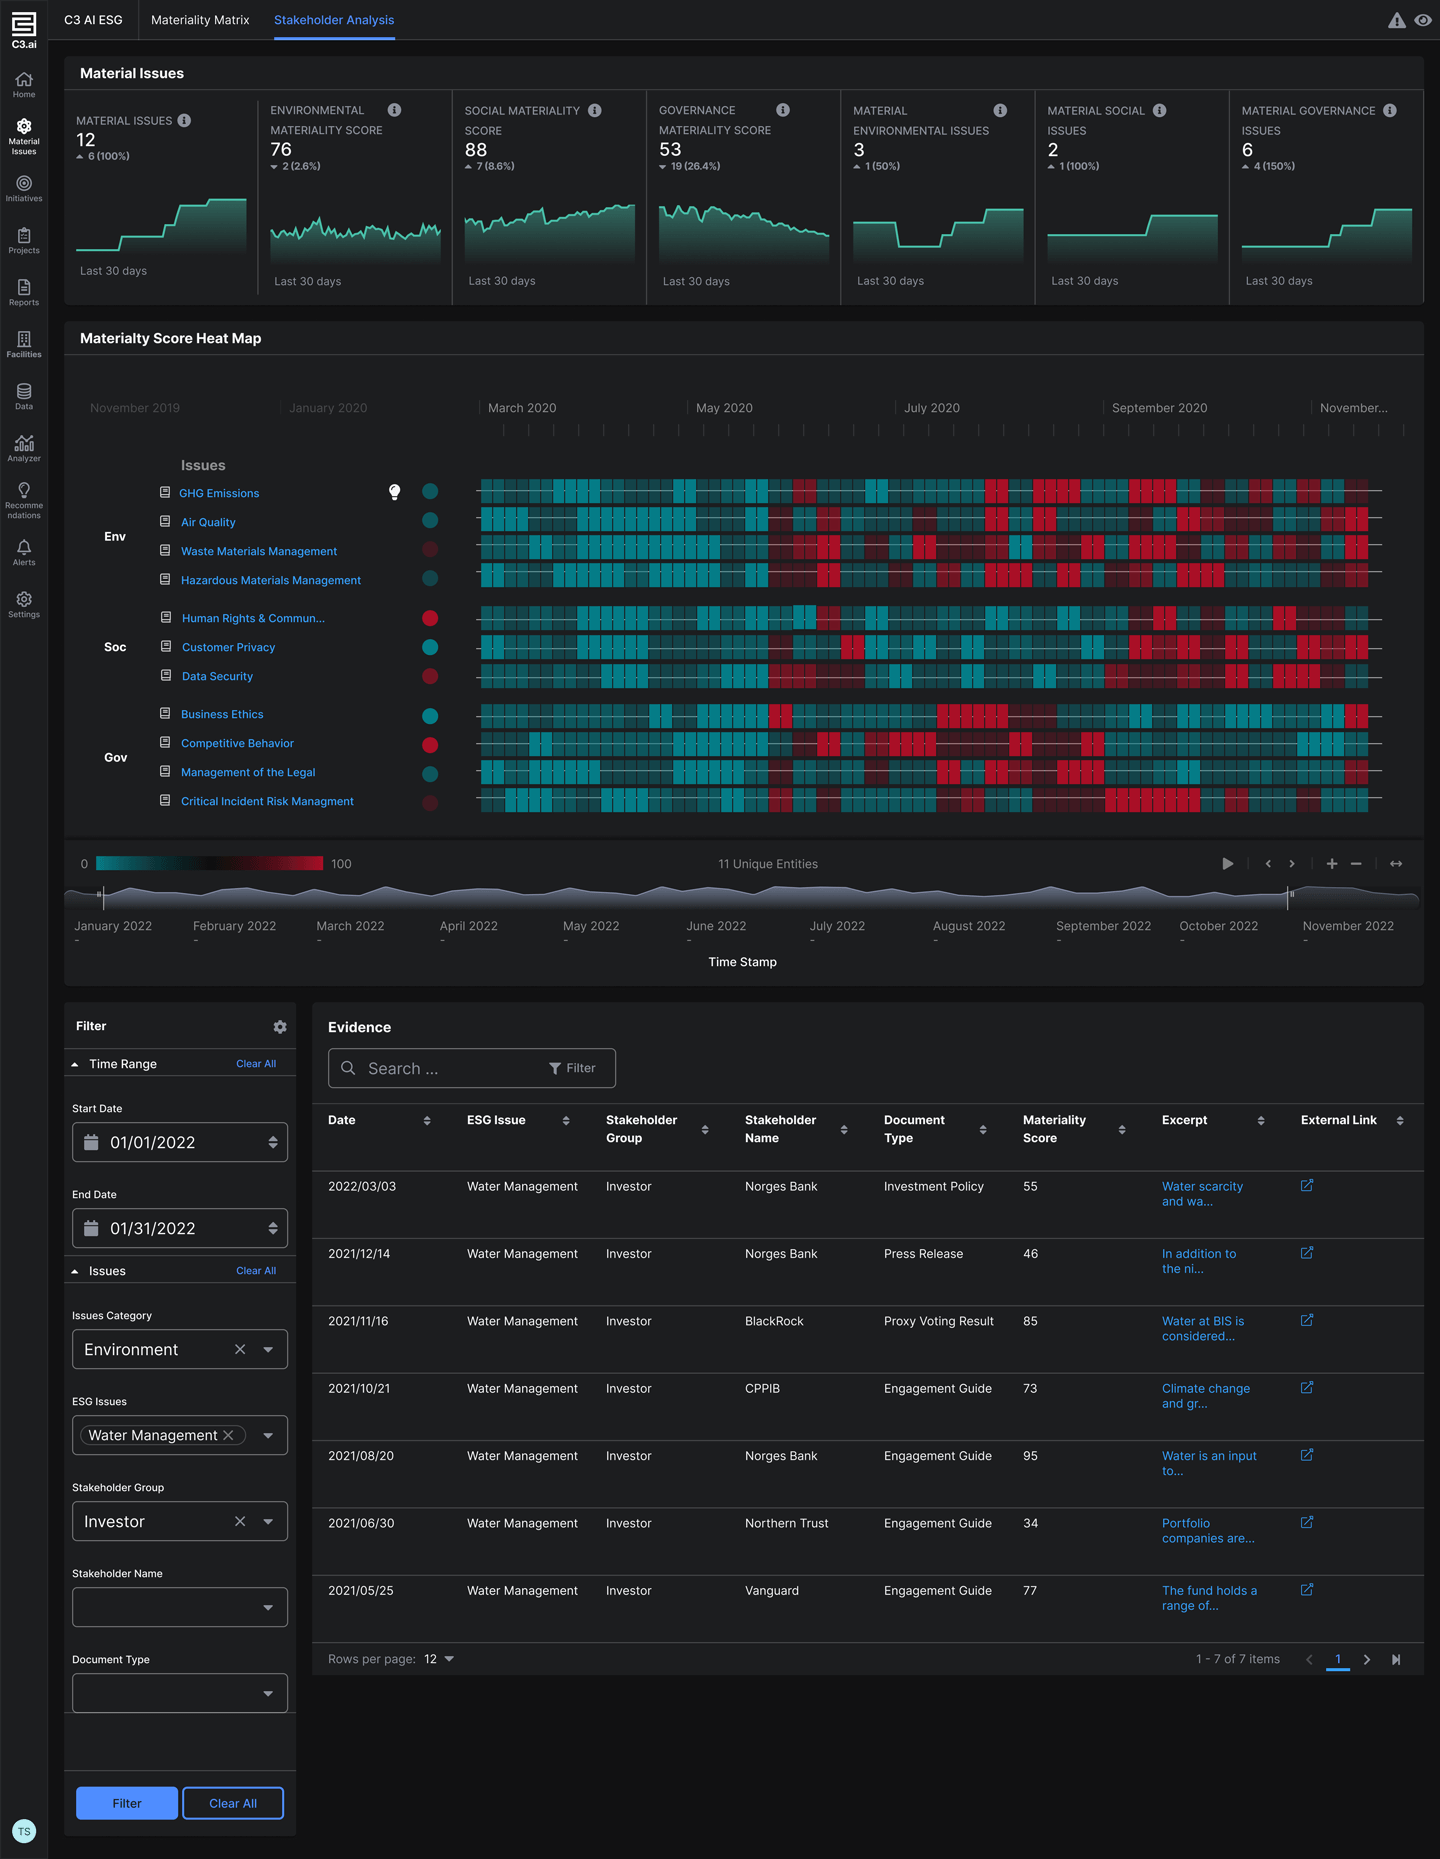The image size is (1440, 1859).
Task: Open the GHG Emissions issue link
Action: tap(219, 493)
